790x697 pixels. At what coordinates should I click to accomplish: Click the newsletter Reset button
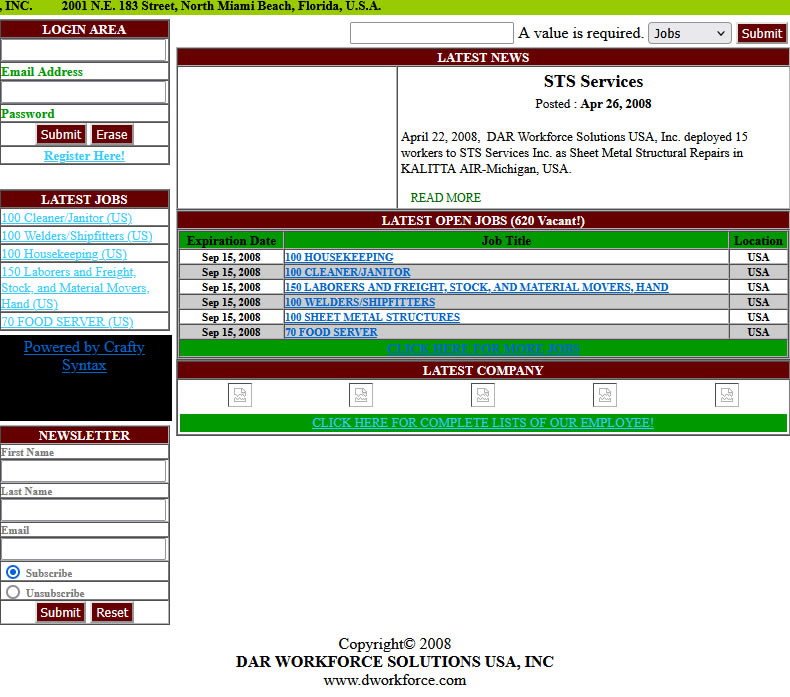tap(112, 612)
